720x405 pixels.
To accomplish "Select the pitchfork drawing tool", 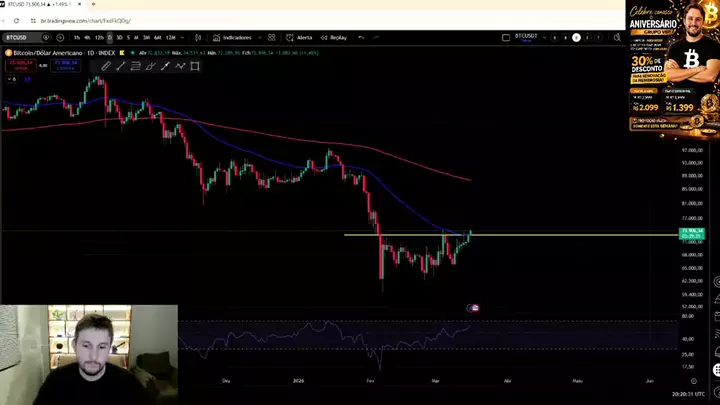I will coord(151,66).
